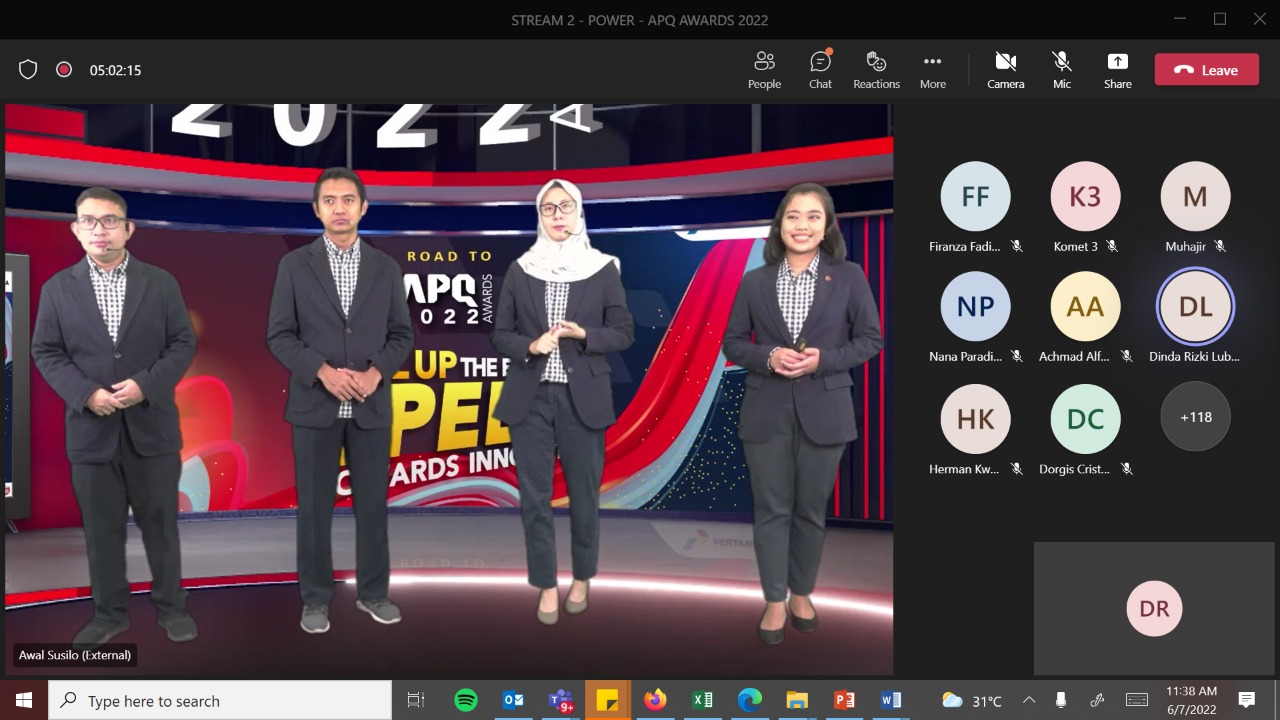Click muted mic icon beside Muhajir
1280x720 pixels.
tap(1220, 246)
